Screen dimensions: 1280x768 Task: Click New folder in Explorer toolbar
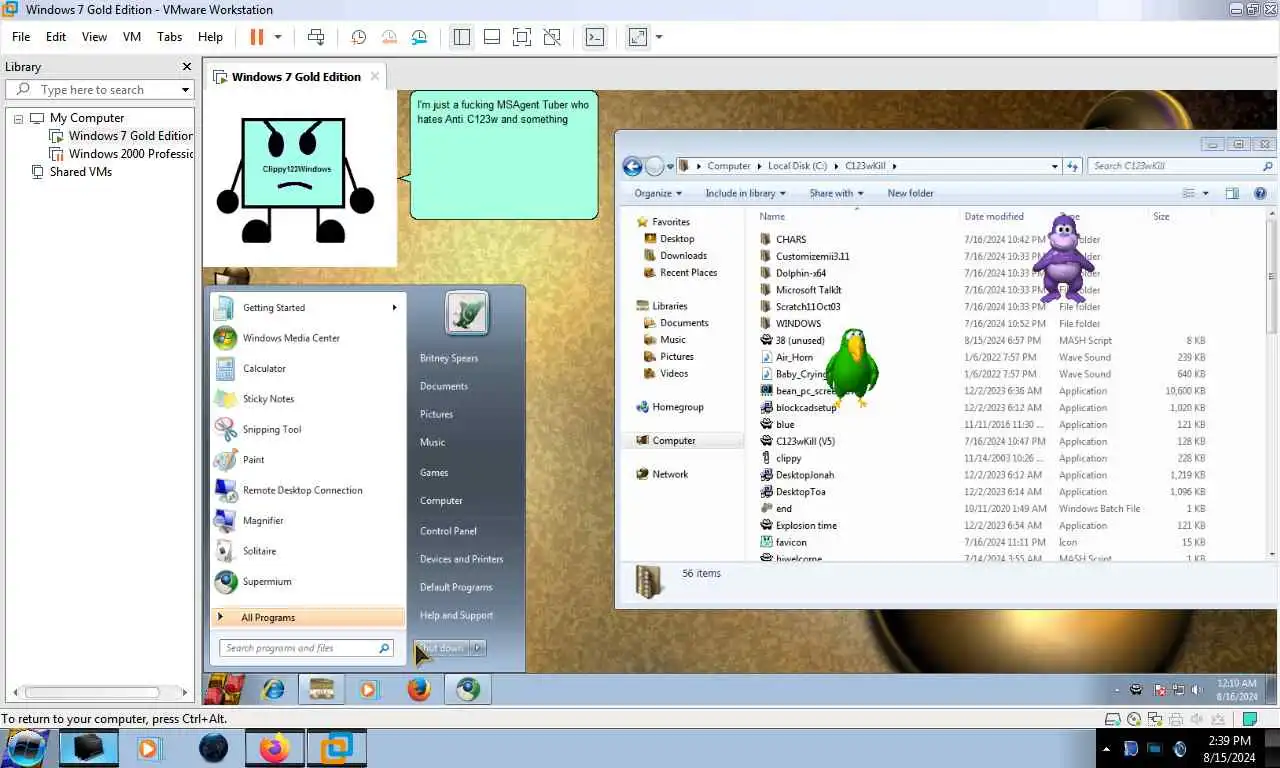pos(910,193)
